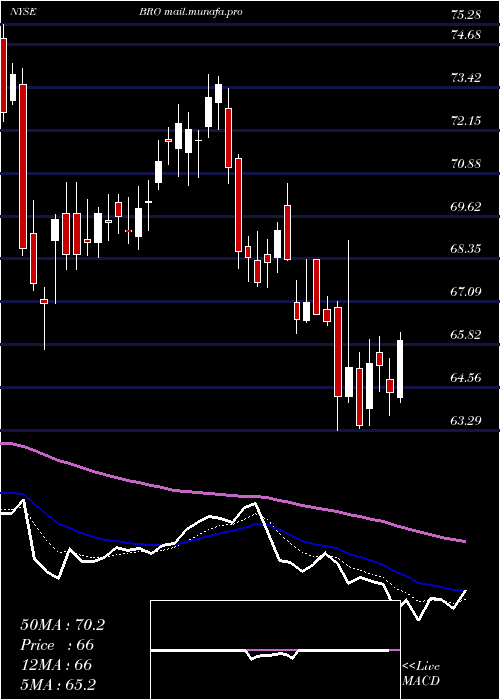Image resolution: width=500 pixels, height=700 pixels.
Task: Click the 64.56 price axis label
Action: point(466,378)
